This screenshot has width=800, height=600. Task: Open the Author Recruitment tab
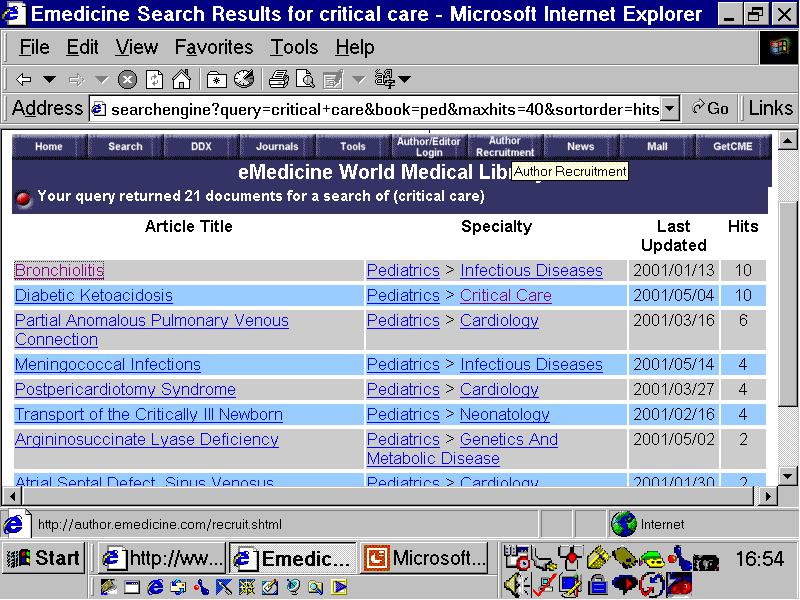[505, 146]
